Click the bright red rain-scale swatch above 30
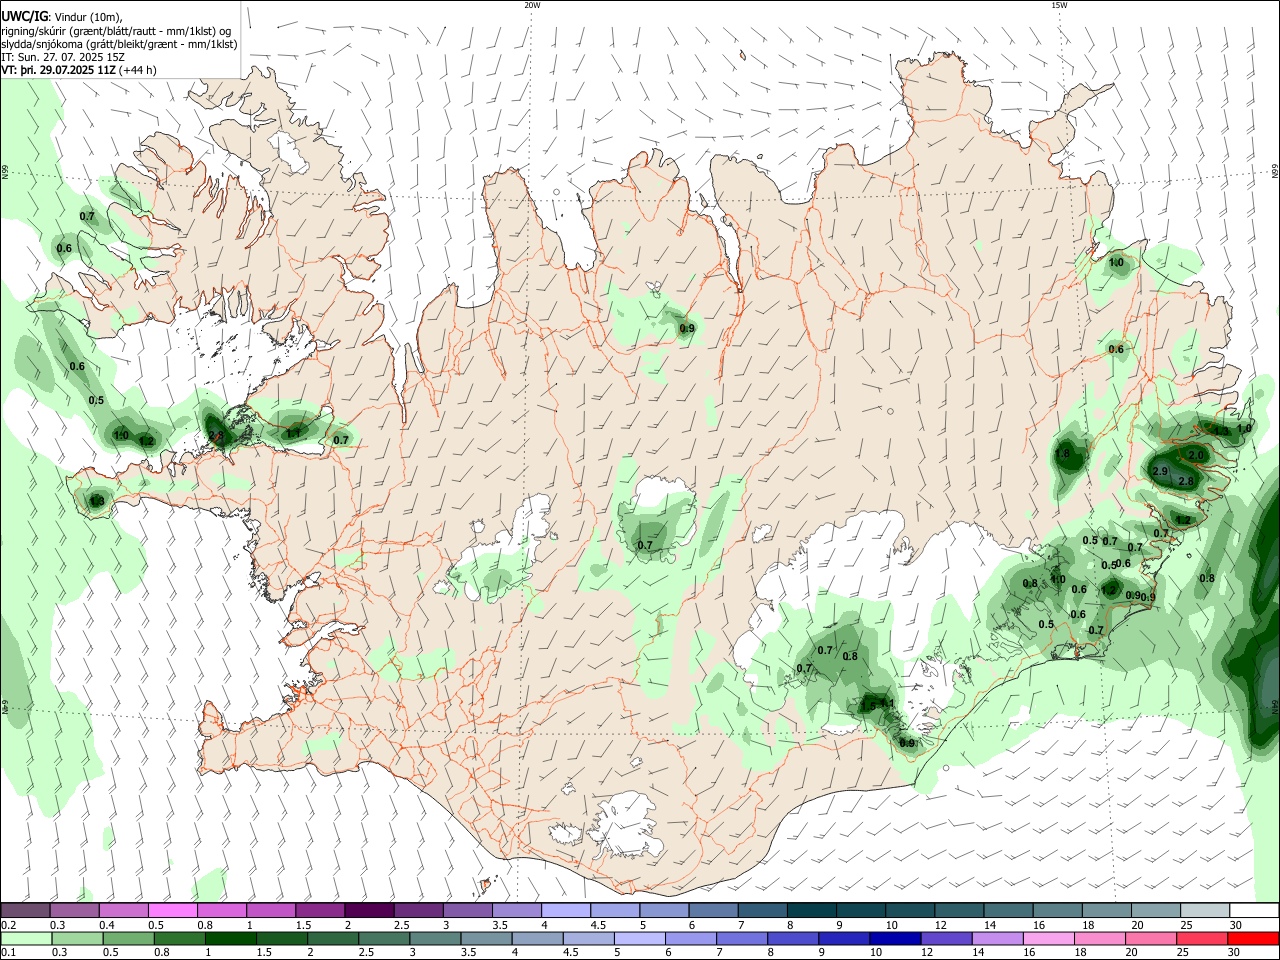Viewport: 1280px width, 960px height. pyautogui.click(x=1254, y=938)
